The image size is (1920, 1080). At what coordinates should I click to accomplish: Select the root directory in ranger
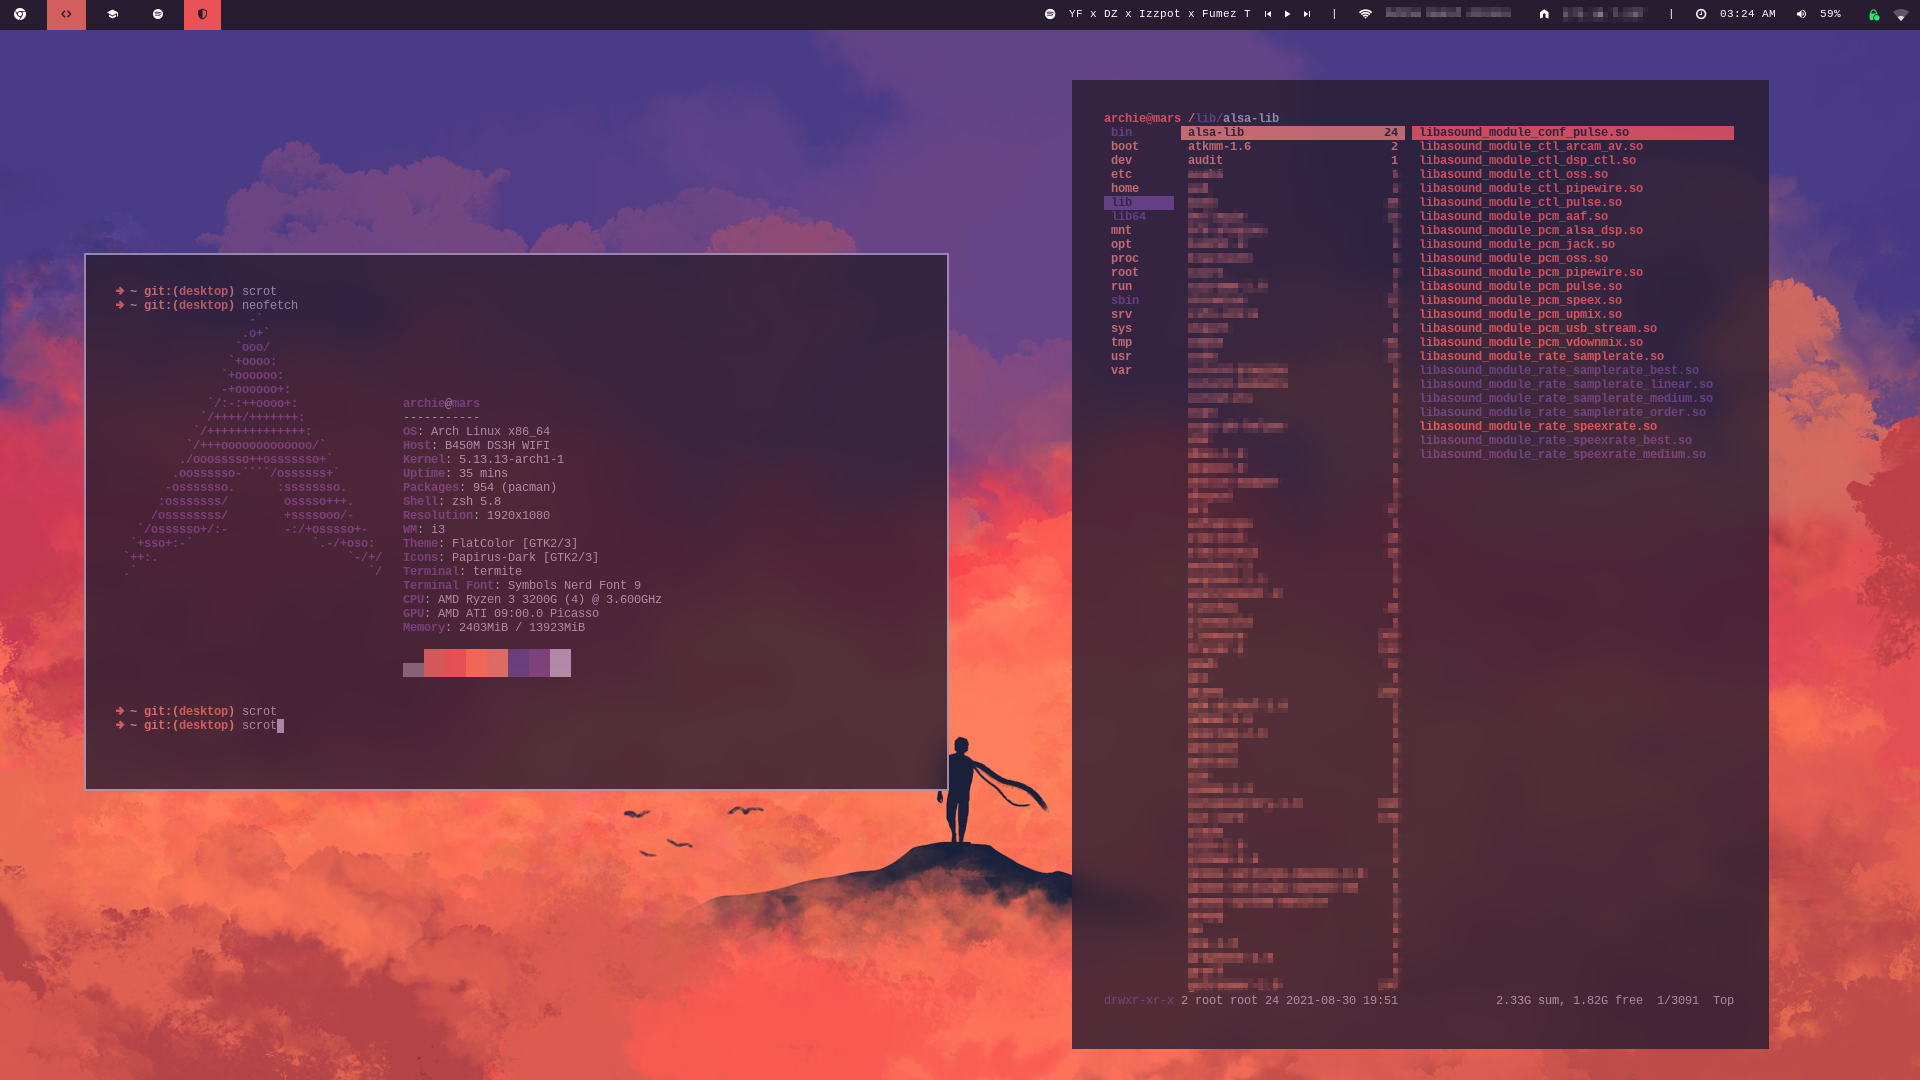pos(1124,272)
